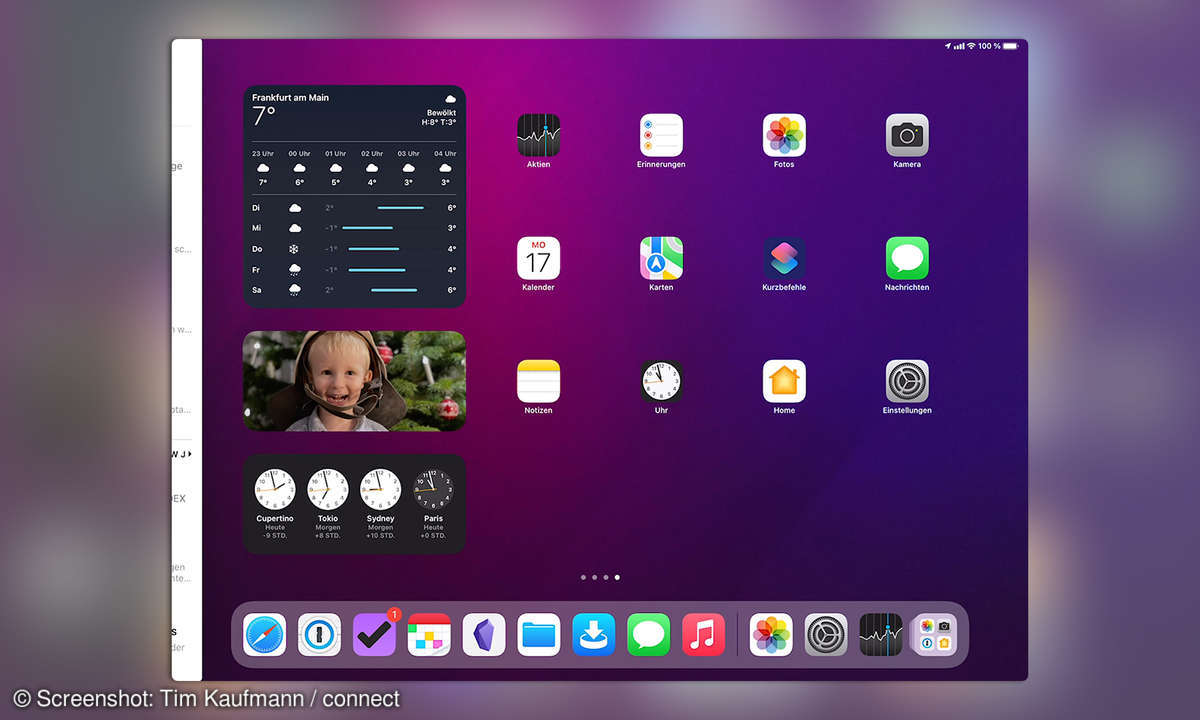Tap the 'Fr' daily forecast row

(354, 270)
